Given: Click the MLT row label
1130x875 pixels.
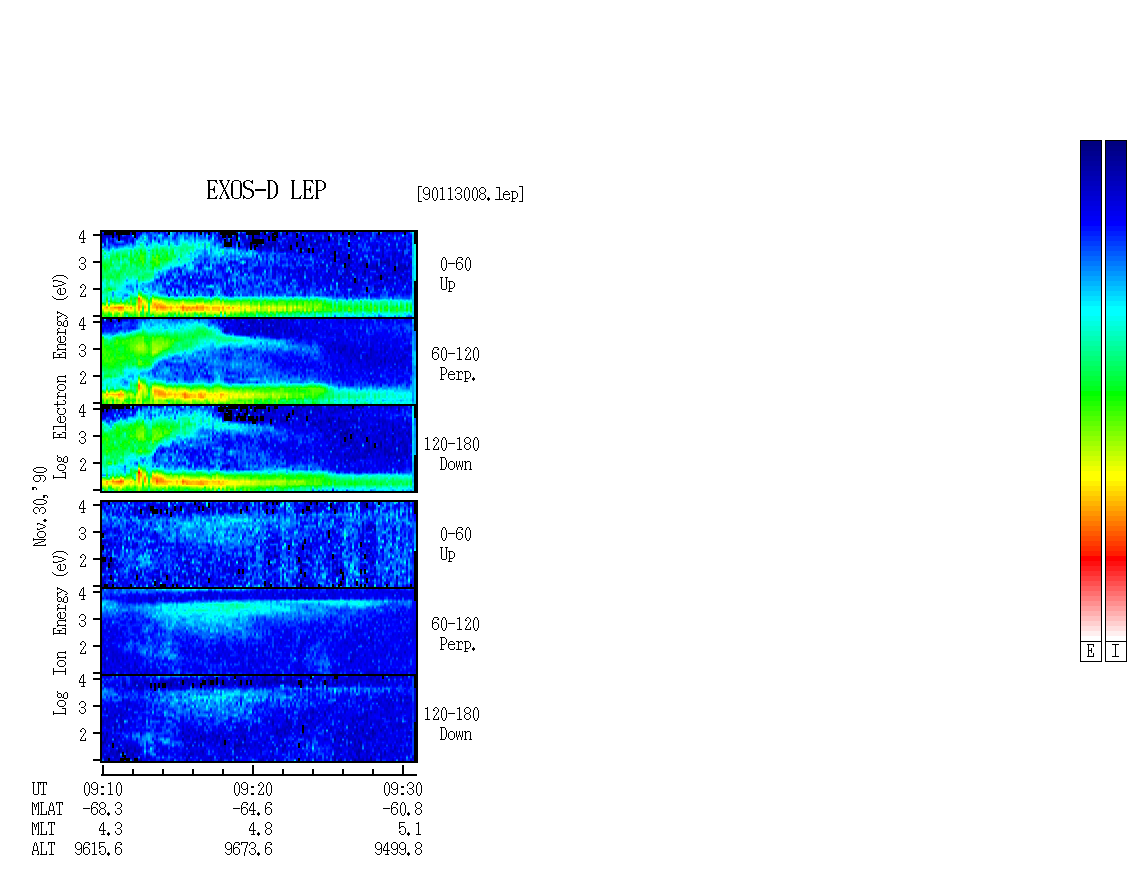Looking at the screenshot, I should click(43, 829).
